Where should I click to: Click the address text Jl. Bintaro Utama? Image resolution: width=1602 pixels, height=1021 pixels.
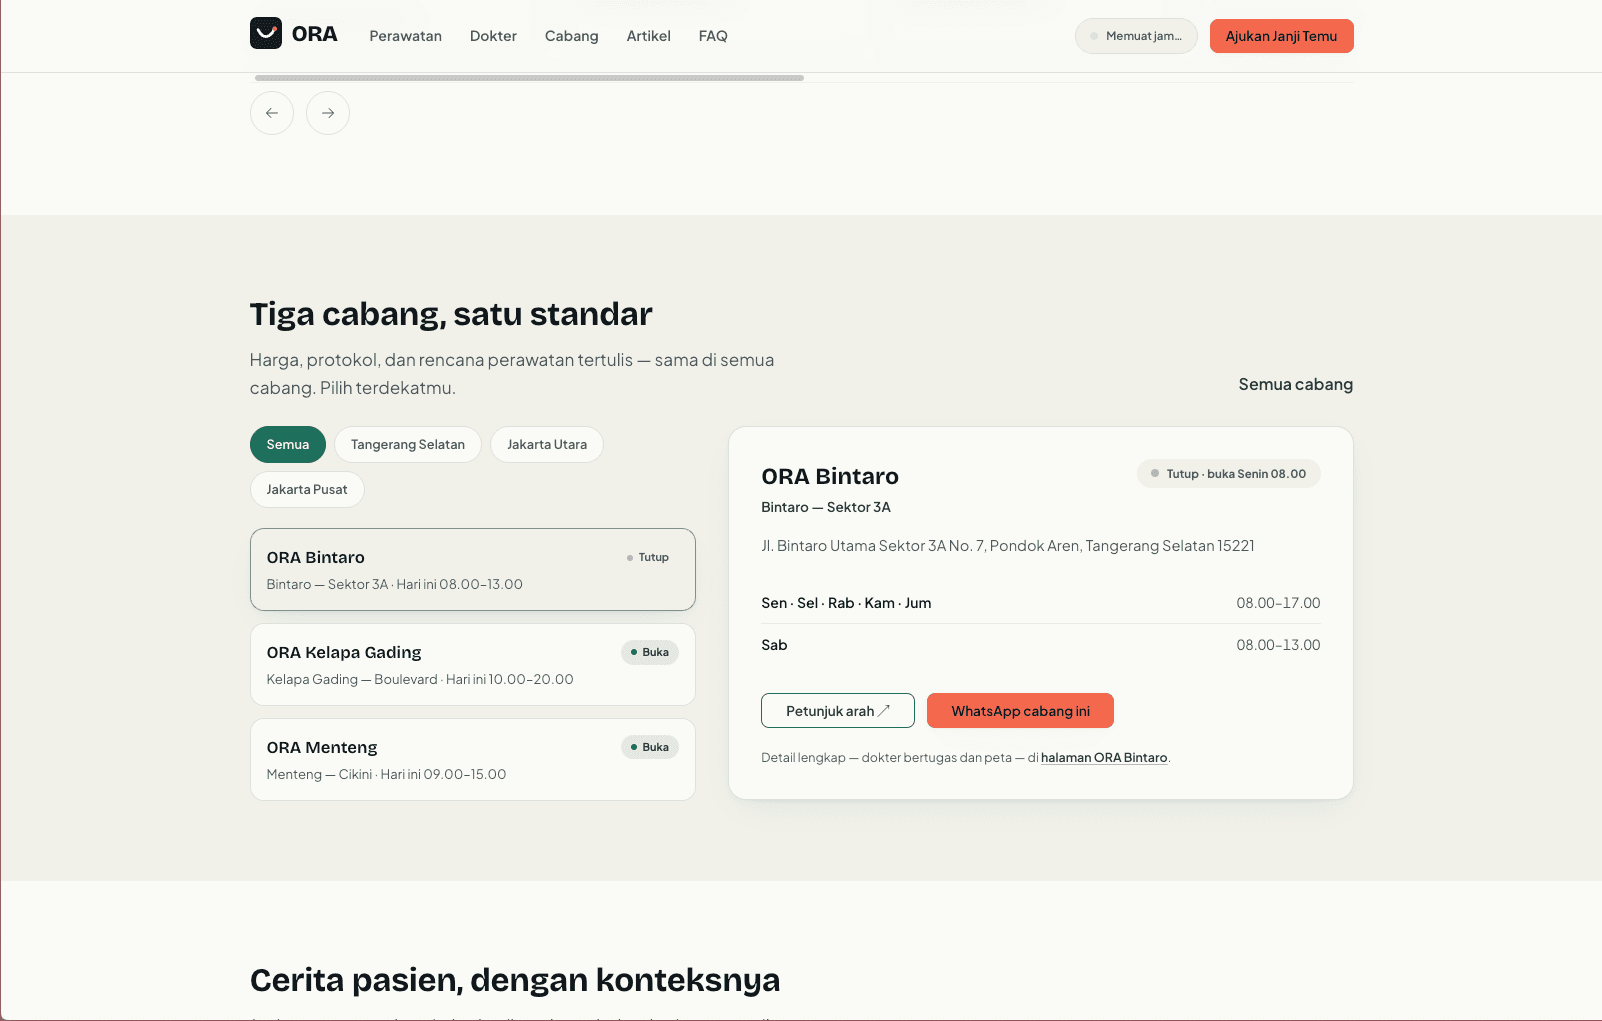pos(1008,546)
